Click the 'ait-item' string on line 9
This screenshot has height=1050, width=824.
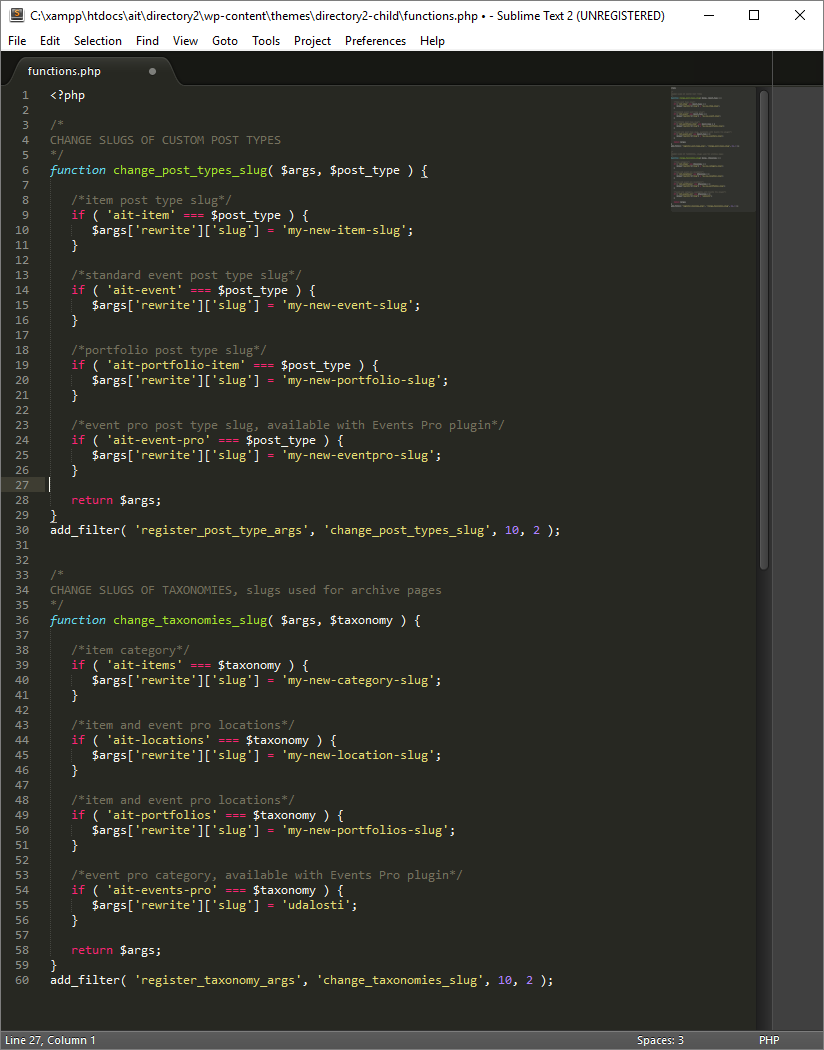(x=141, y=215)
